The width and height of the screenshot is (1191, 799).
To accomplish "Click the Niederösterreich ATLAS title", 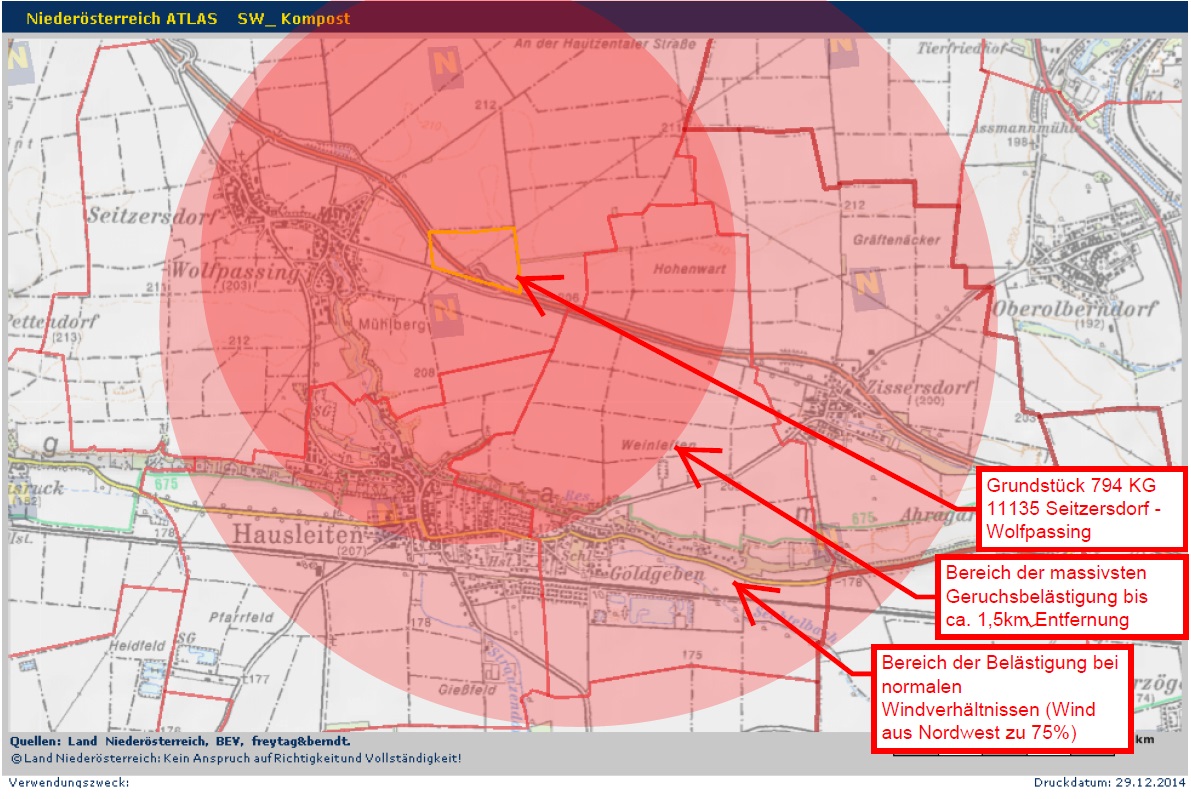I will point(122,18).
